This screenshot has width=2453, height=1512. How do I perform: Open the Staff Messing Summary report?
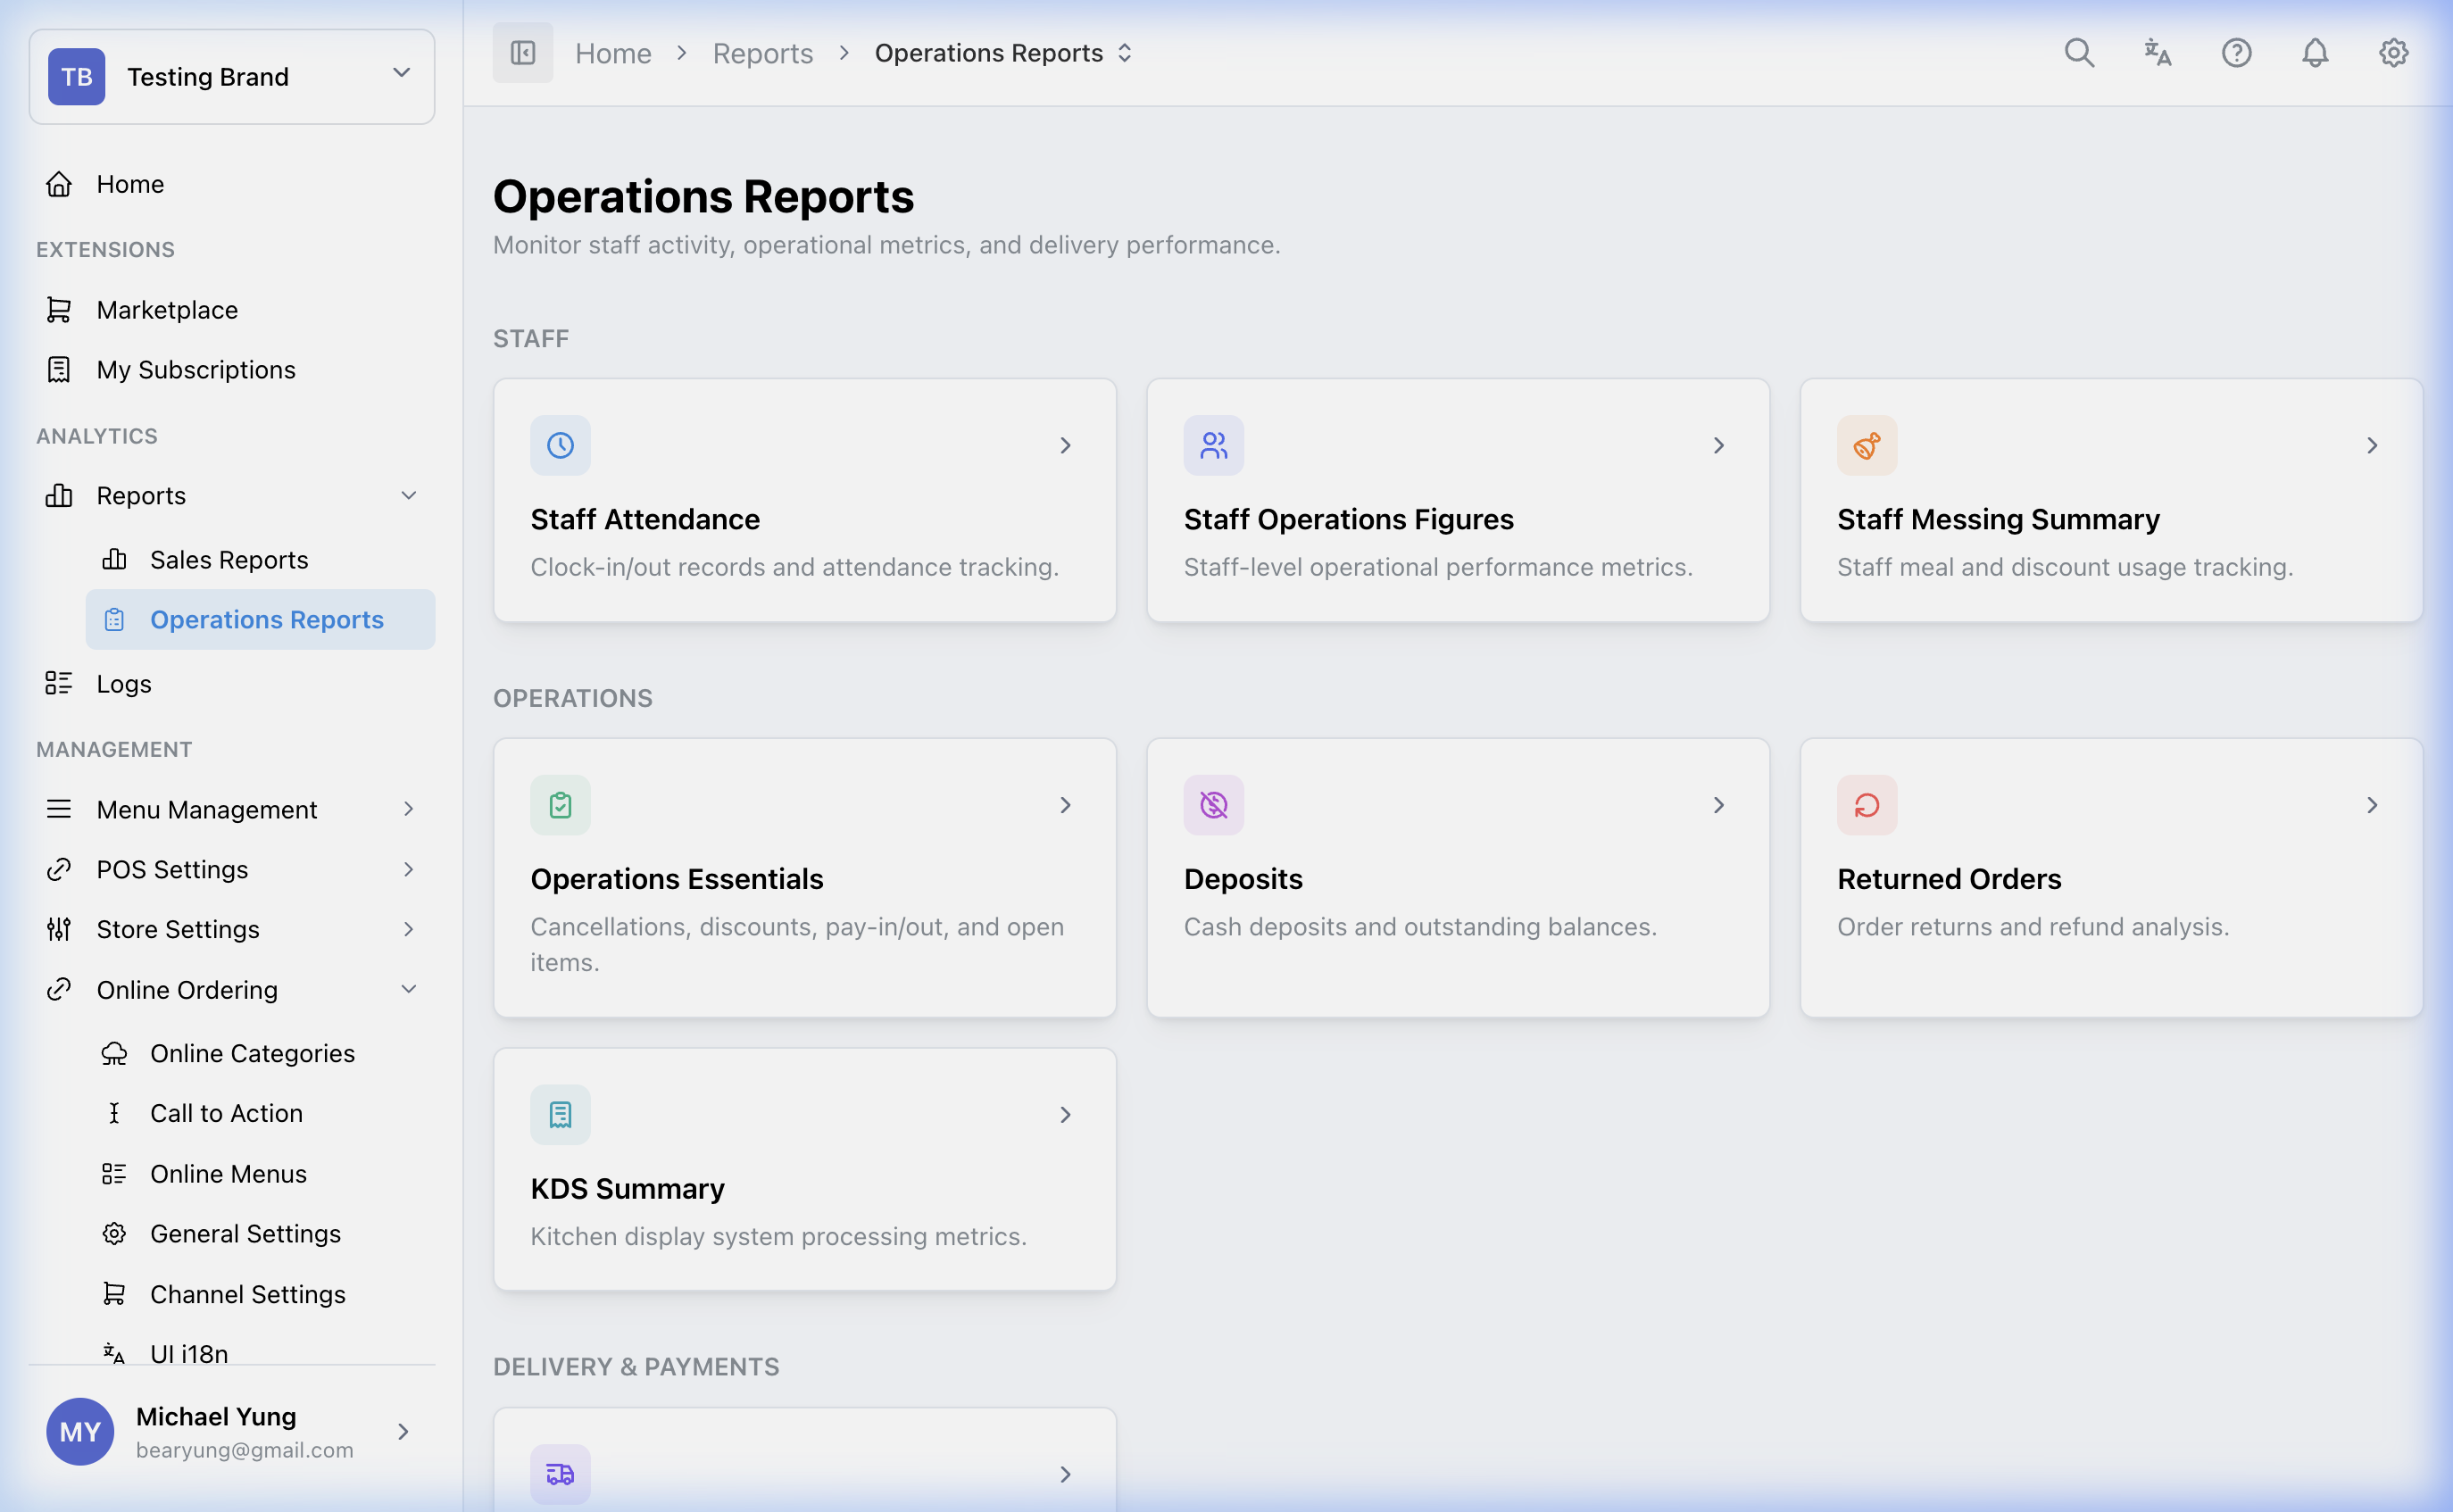2110,500
